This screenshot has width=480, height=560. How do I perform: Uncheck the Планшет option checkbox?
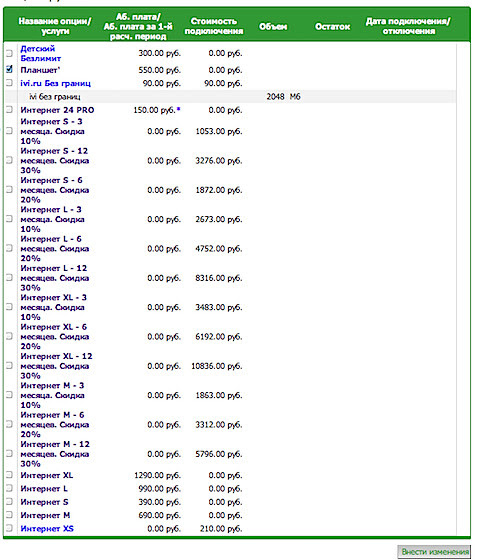[9, 69]
